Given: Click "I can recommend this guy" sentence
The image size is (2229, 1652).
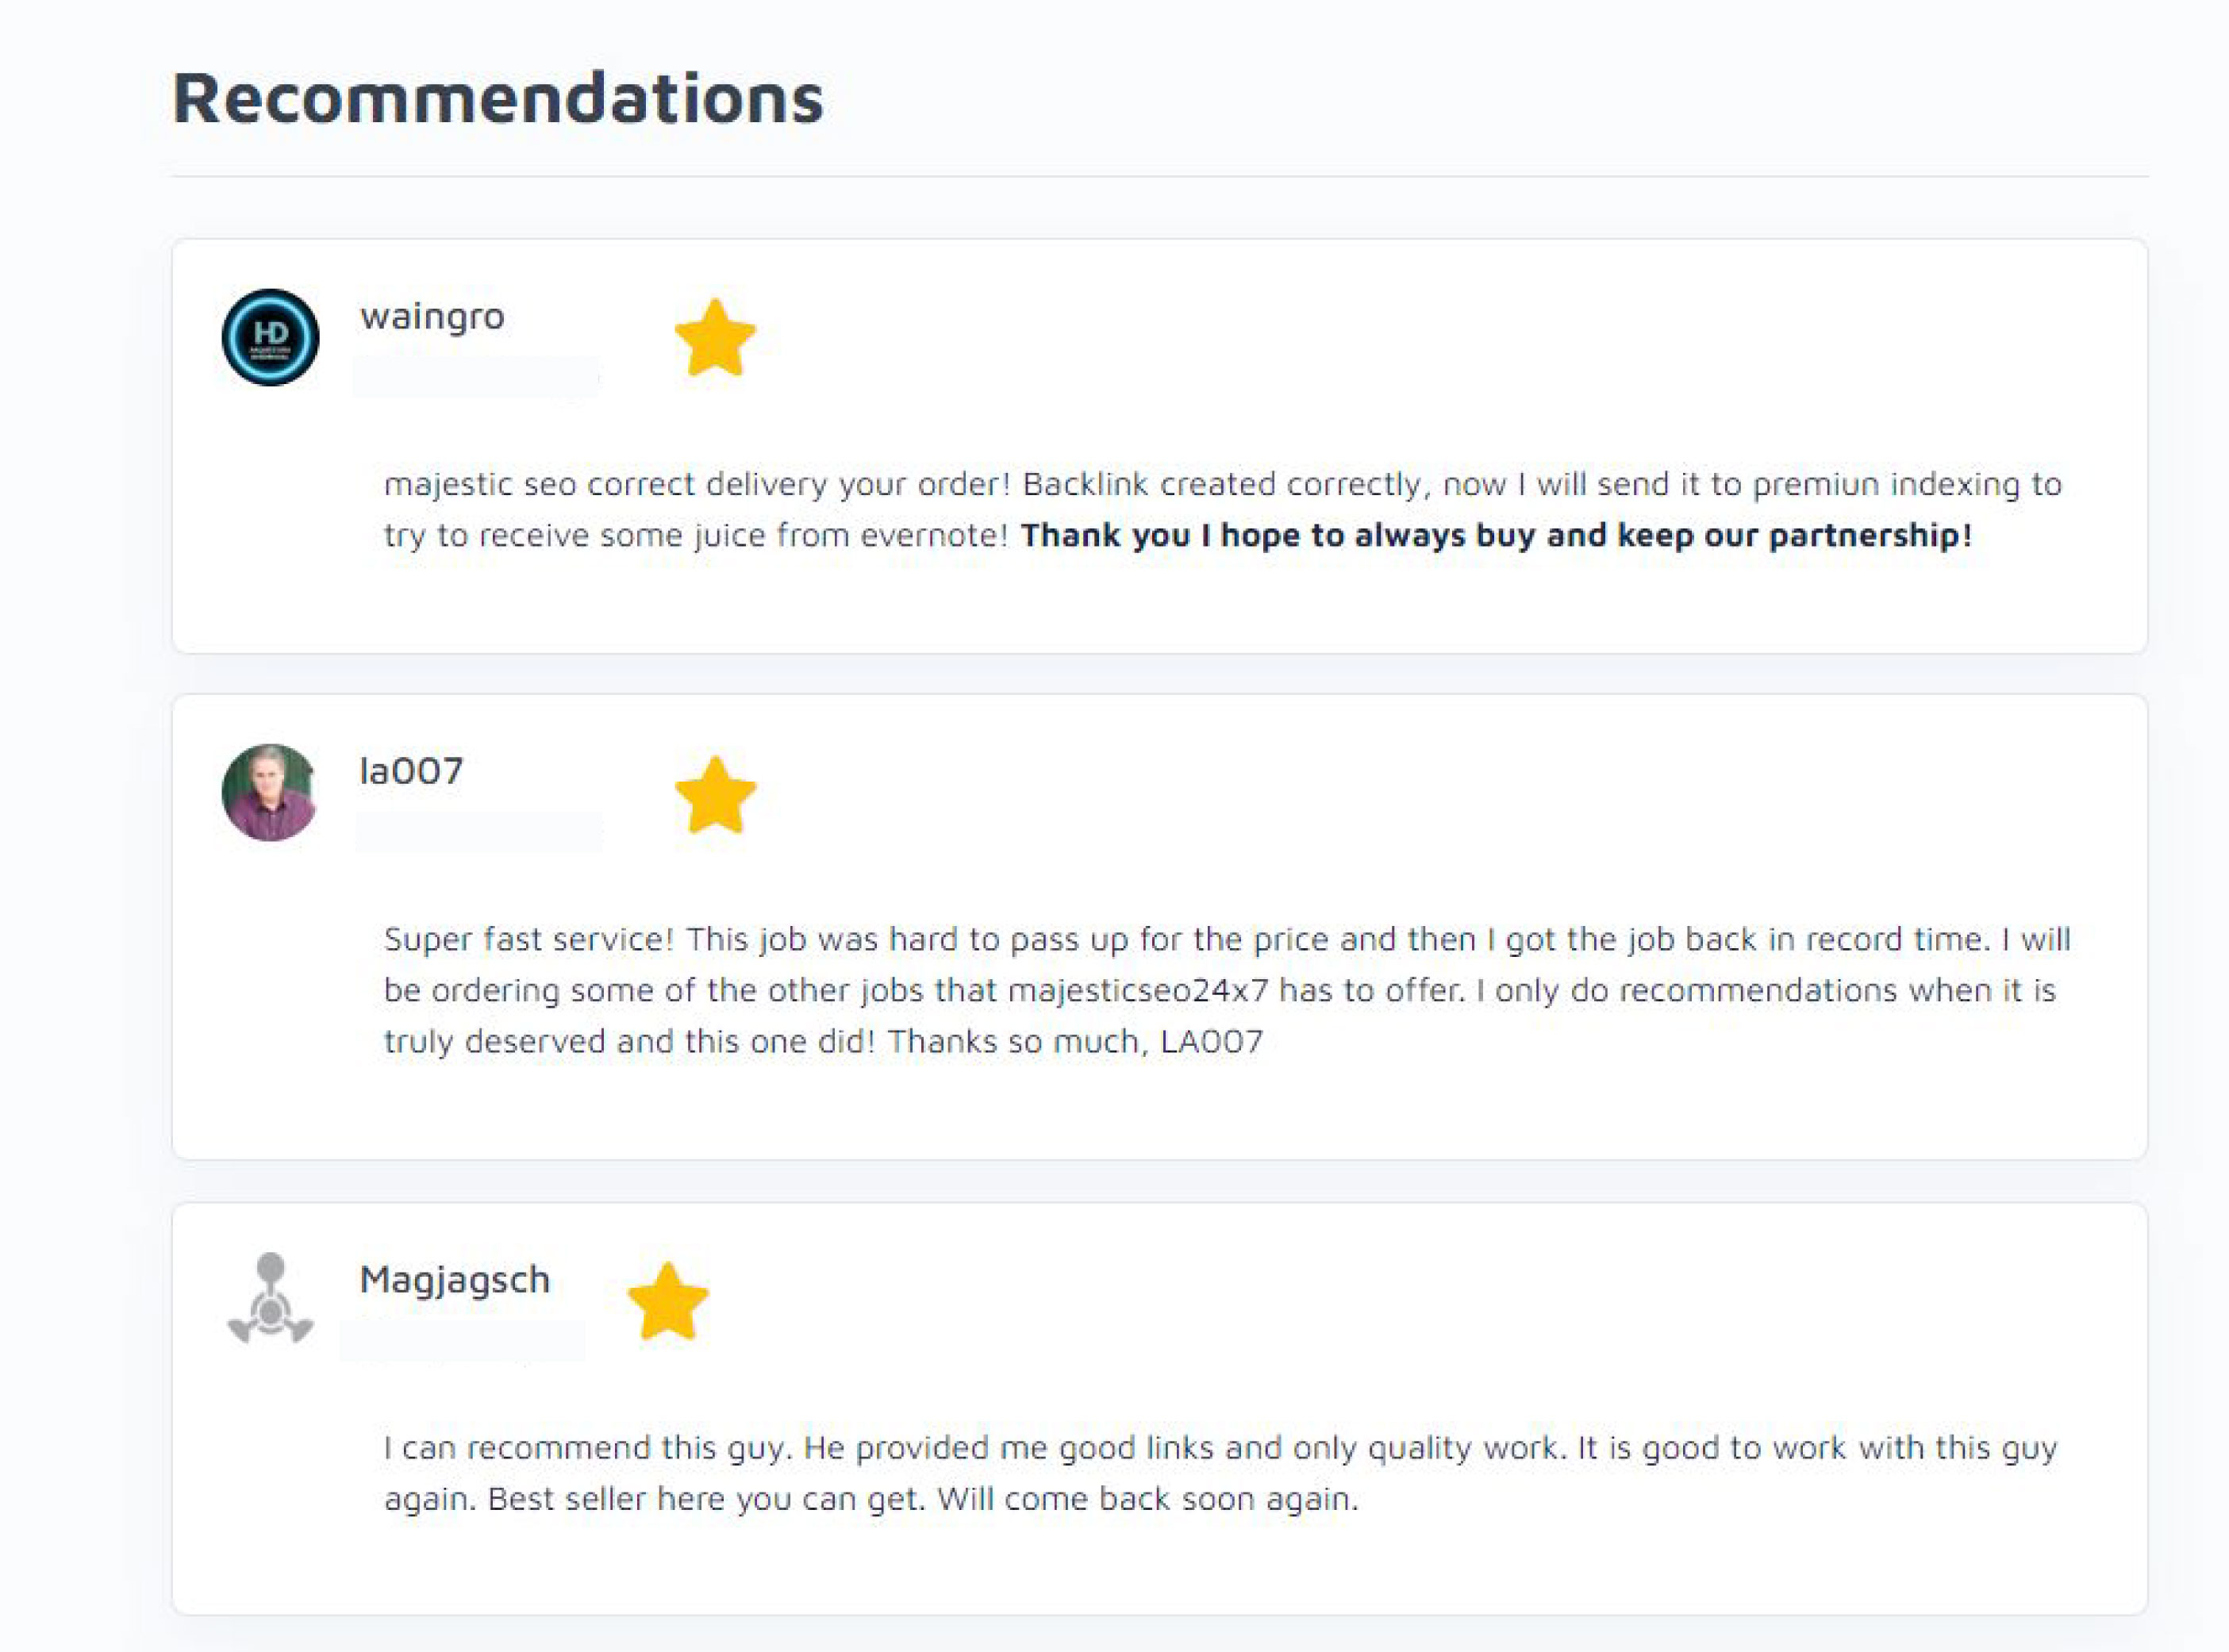Looking at the screenshot, I should 588,1447.
